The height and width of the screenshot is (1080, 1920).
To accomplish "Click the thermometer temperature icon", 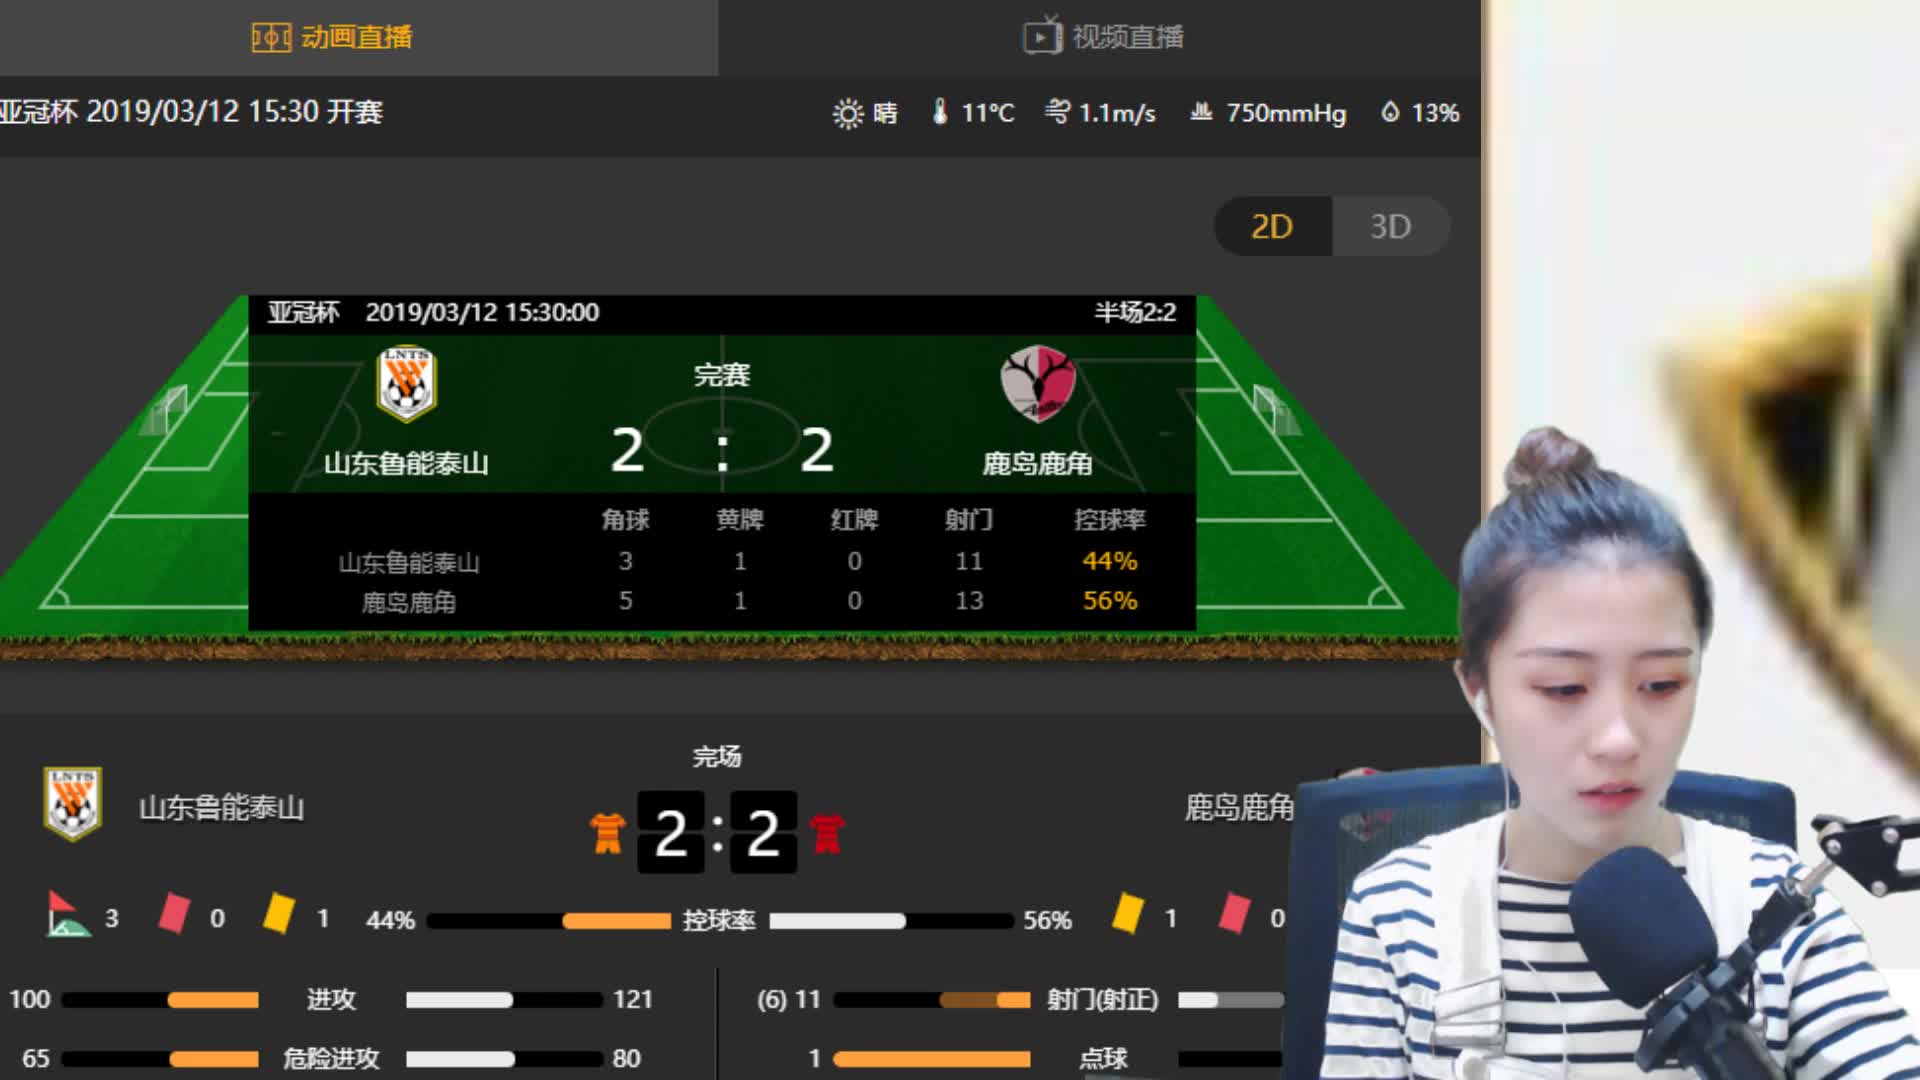I will (939, 111).
